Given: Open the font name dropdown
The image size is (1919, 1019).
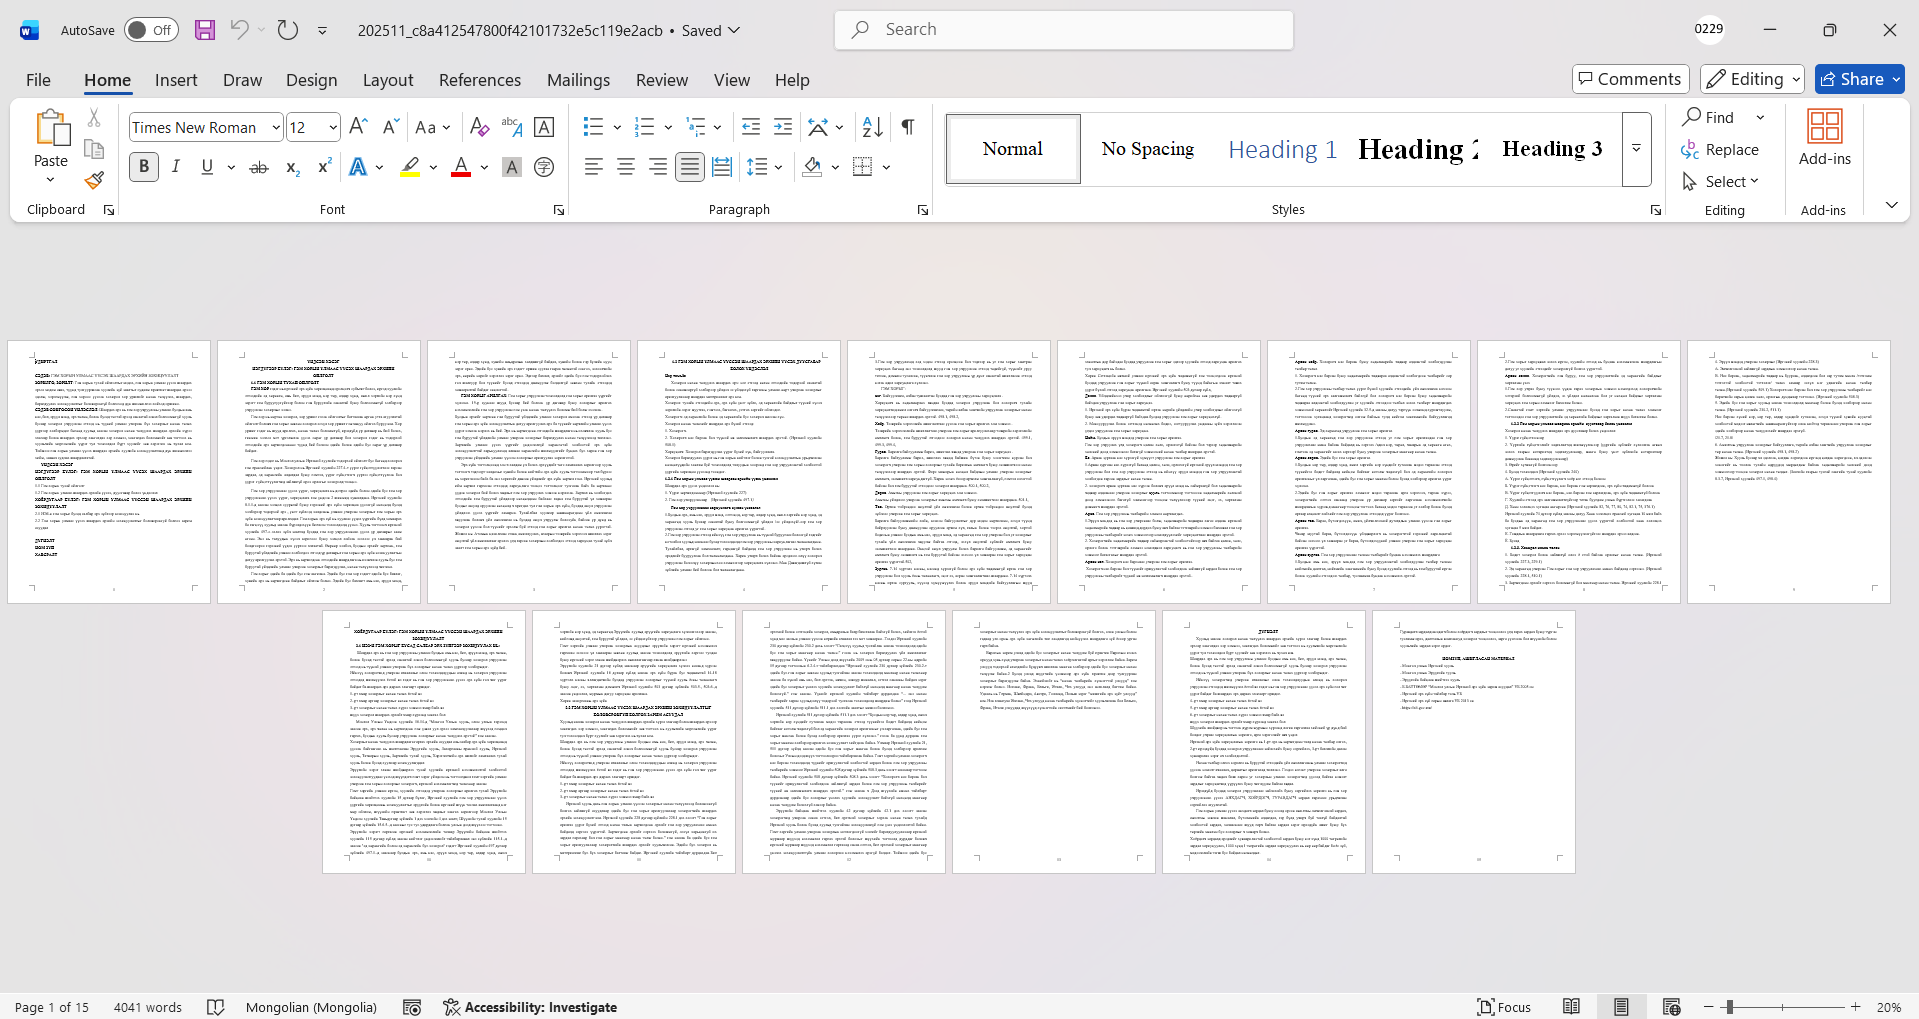Looking at the screenshot, I should click(x=276, y=127).
